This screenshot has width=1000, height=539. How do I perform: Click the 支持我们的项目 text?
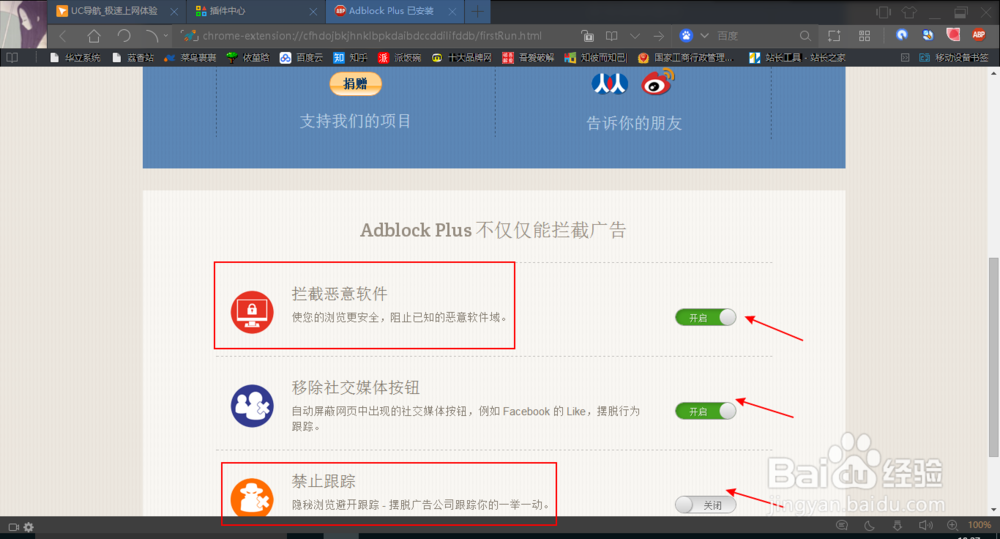(355, 121)
